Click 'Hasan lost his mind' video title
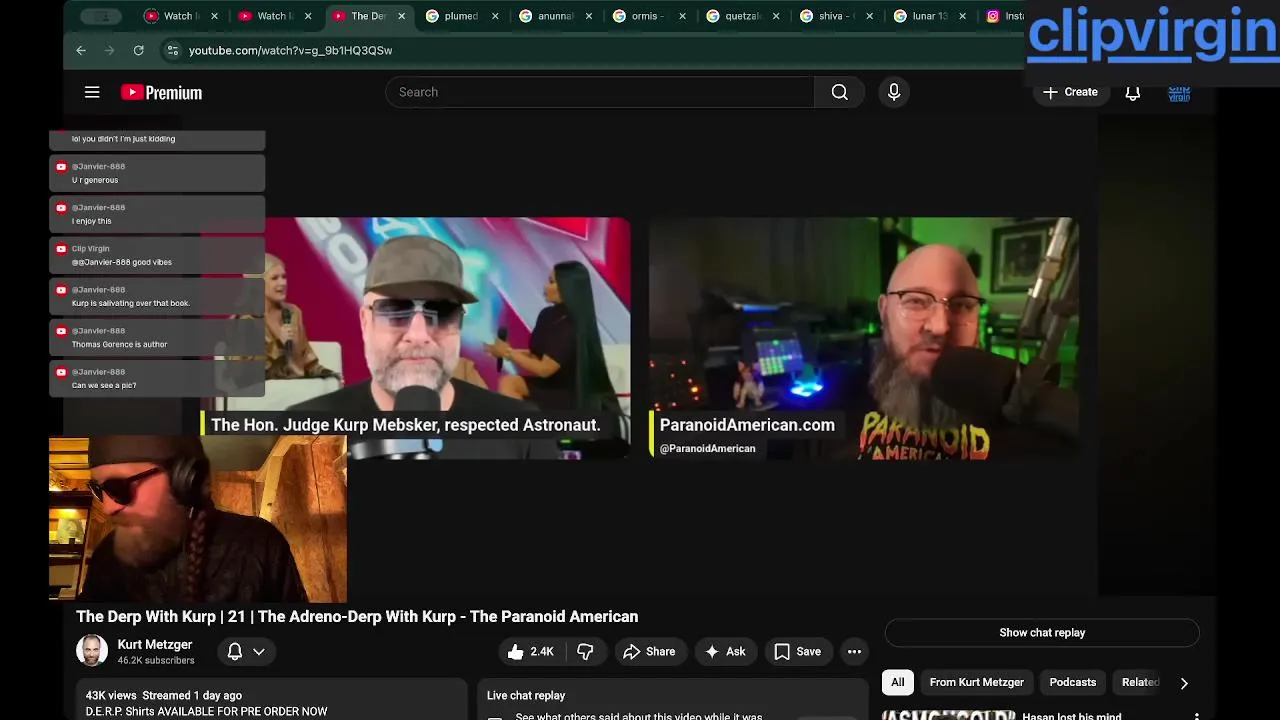1280x720 pixels. point(1072,716)
